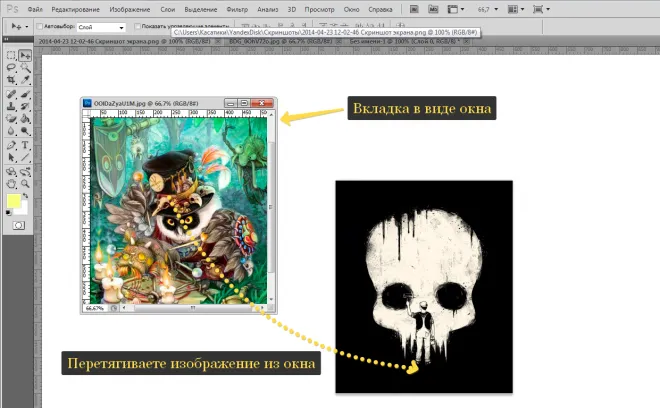The height and width of the screenshot is (408, 660).
Task: Select the History Brush tool
Action: coord(25,107)
